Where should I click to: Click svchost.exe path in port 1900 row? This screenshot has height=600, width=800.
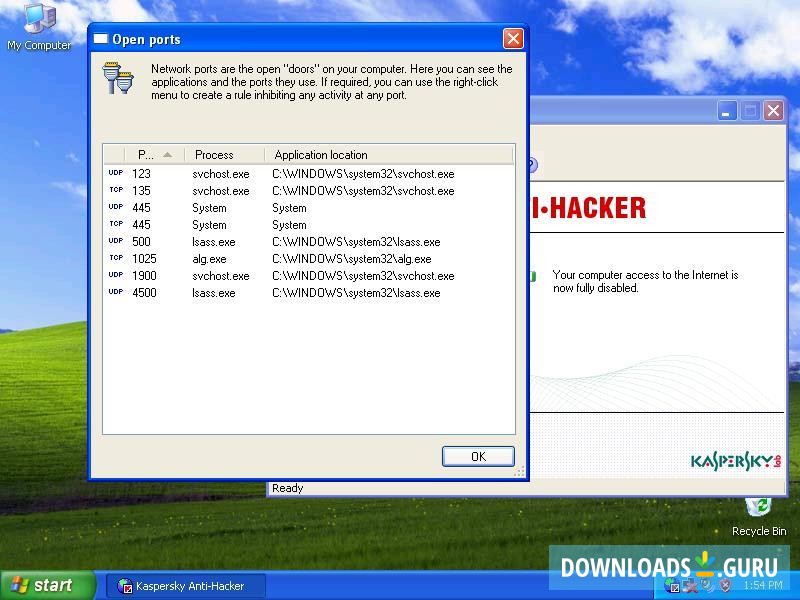pos(363,276)
